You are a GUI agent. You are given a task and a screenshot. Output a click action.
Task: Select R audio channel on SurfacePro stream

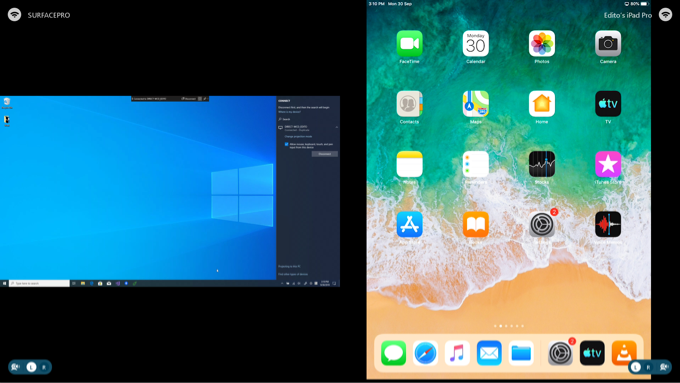[x=44, y=367]
